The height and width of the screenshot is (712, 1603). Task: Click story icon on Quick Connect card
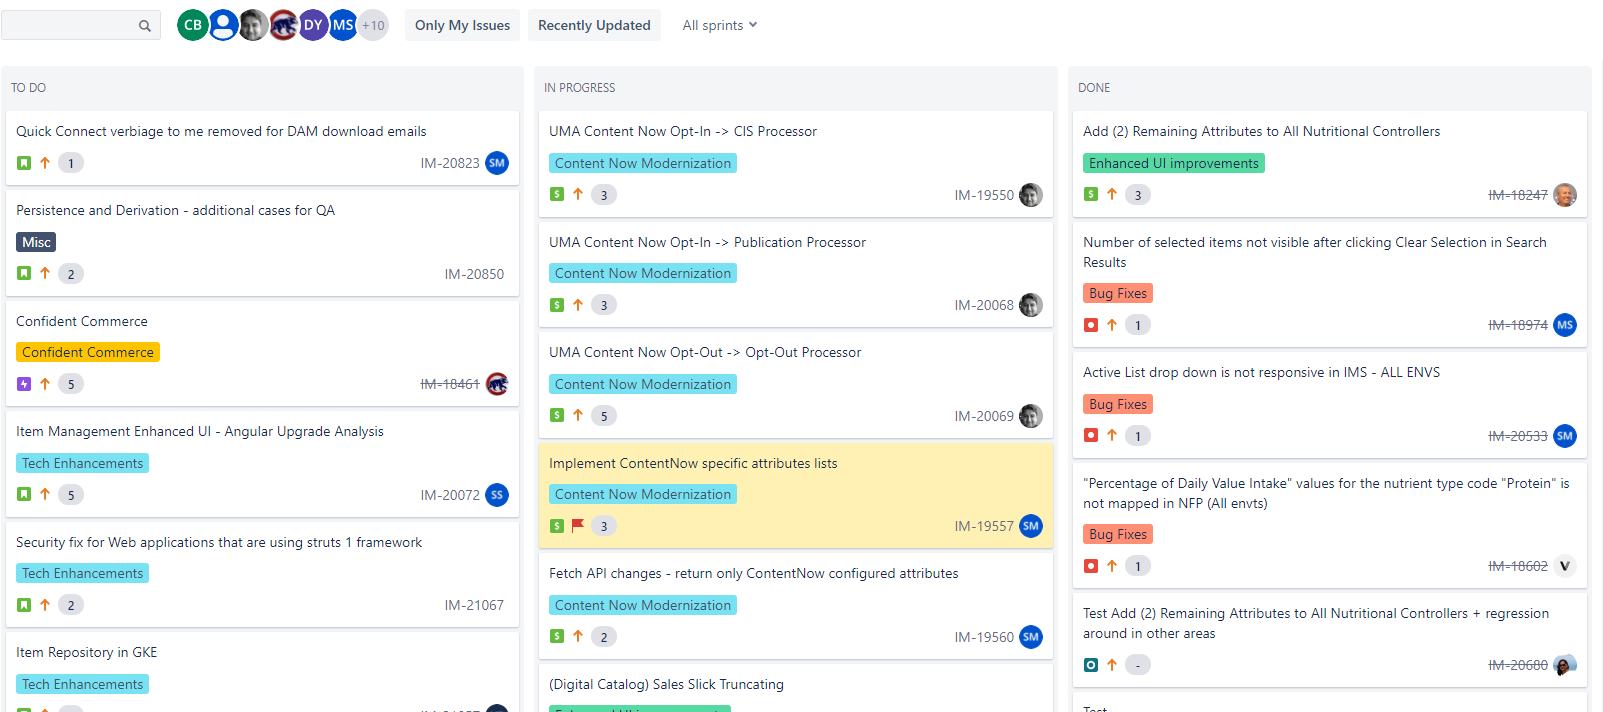pos(24,163)
